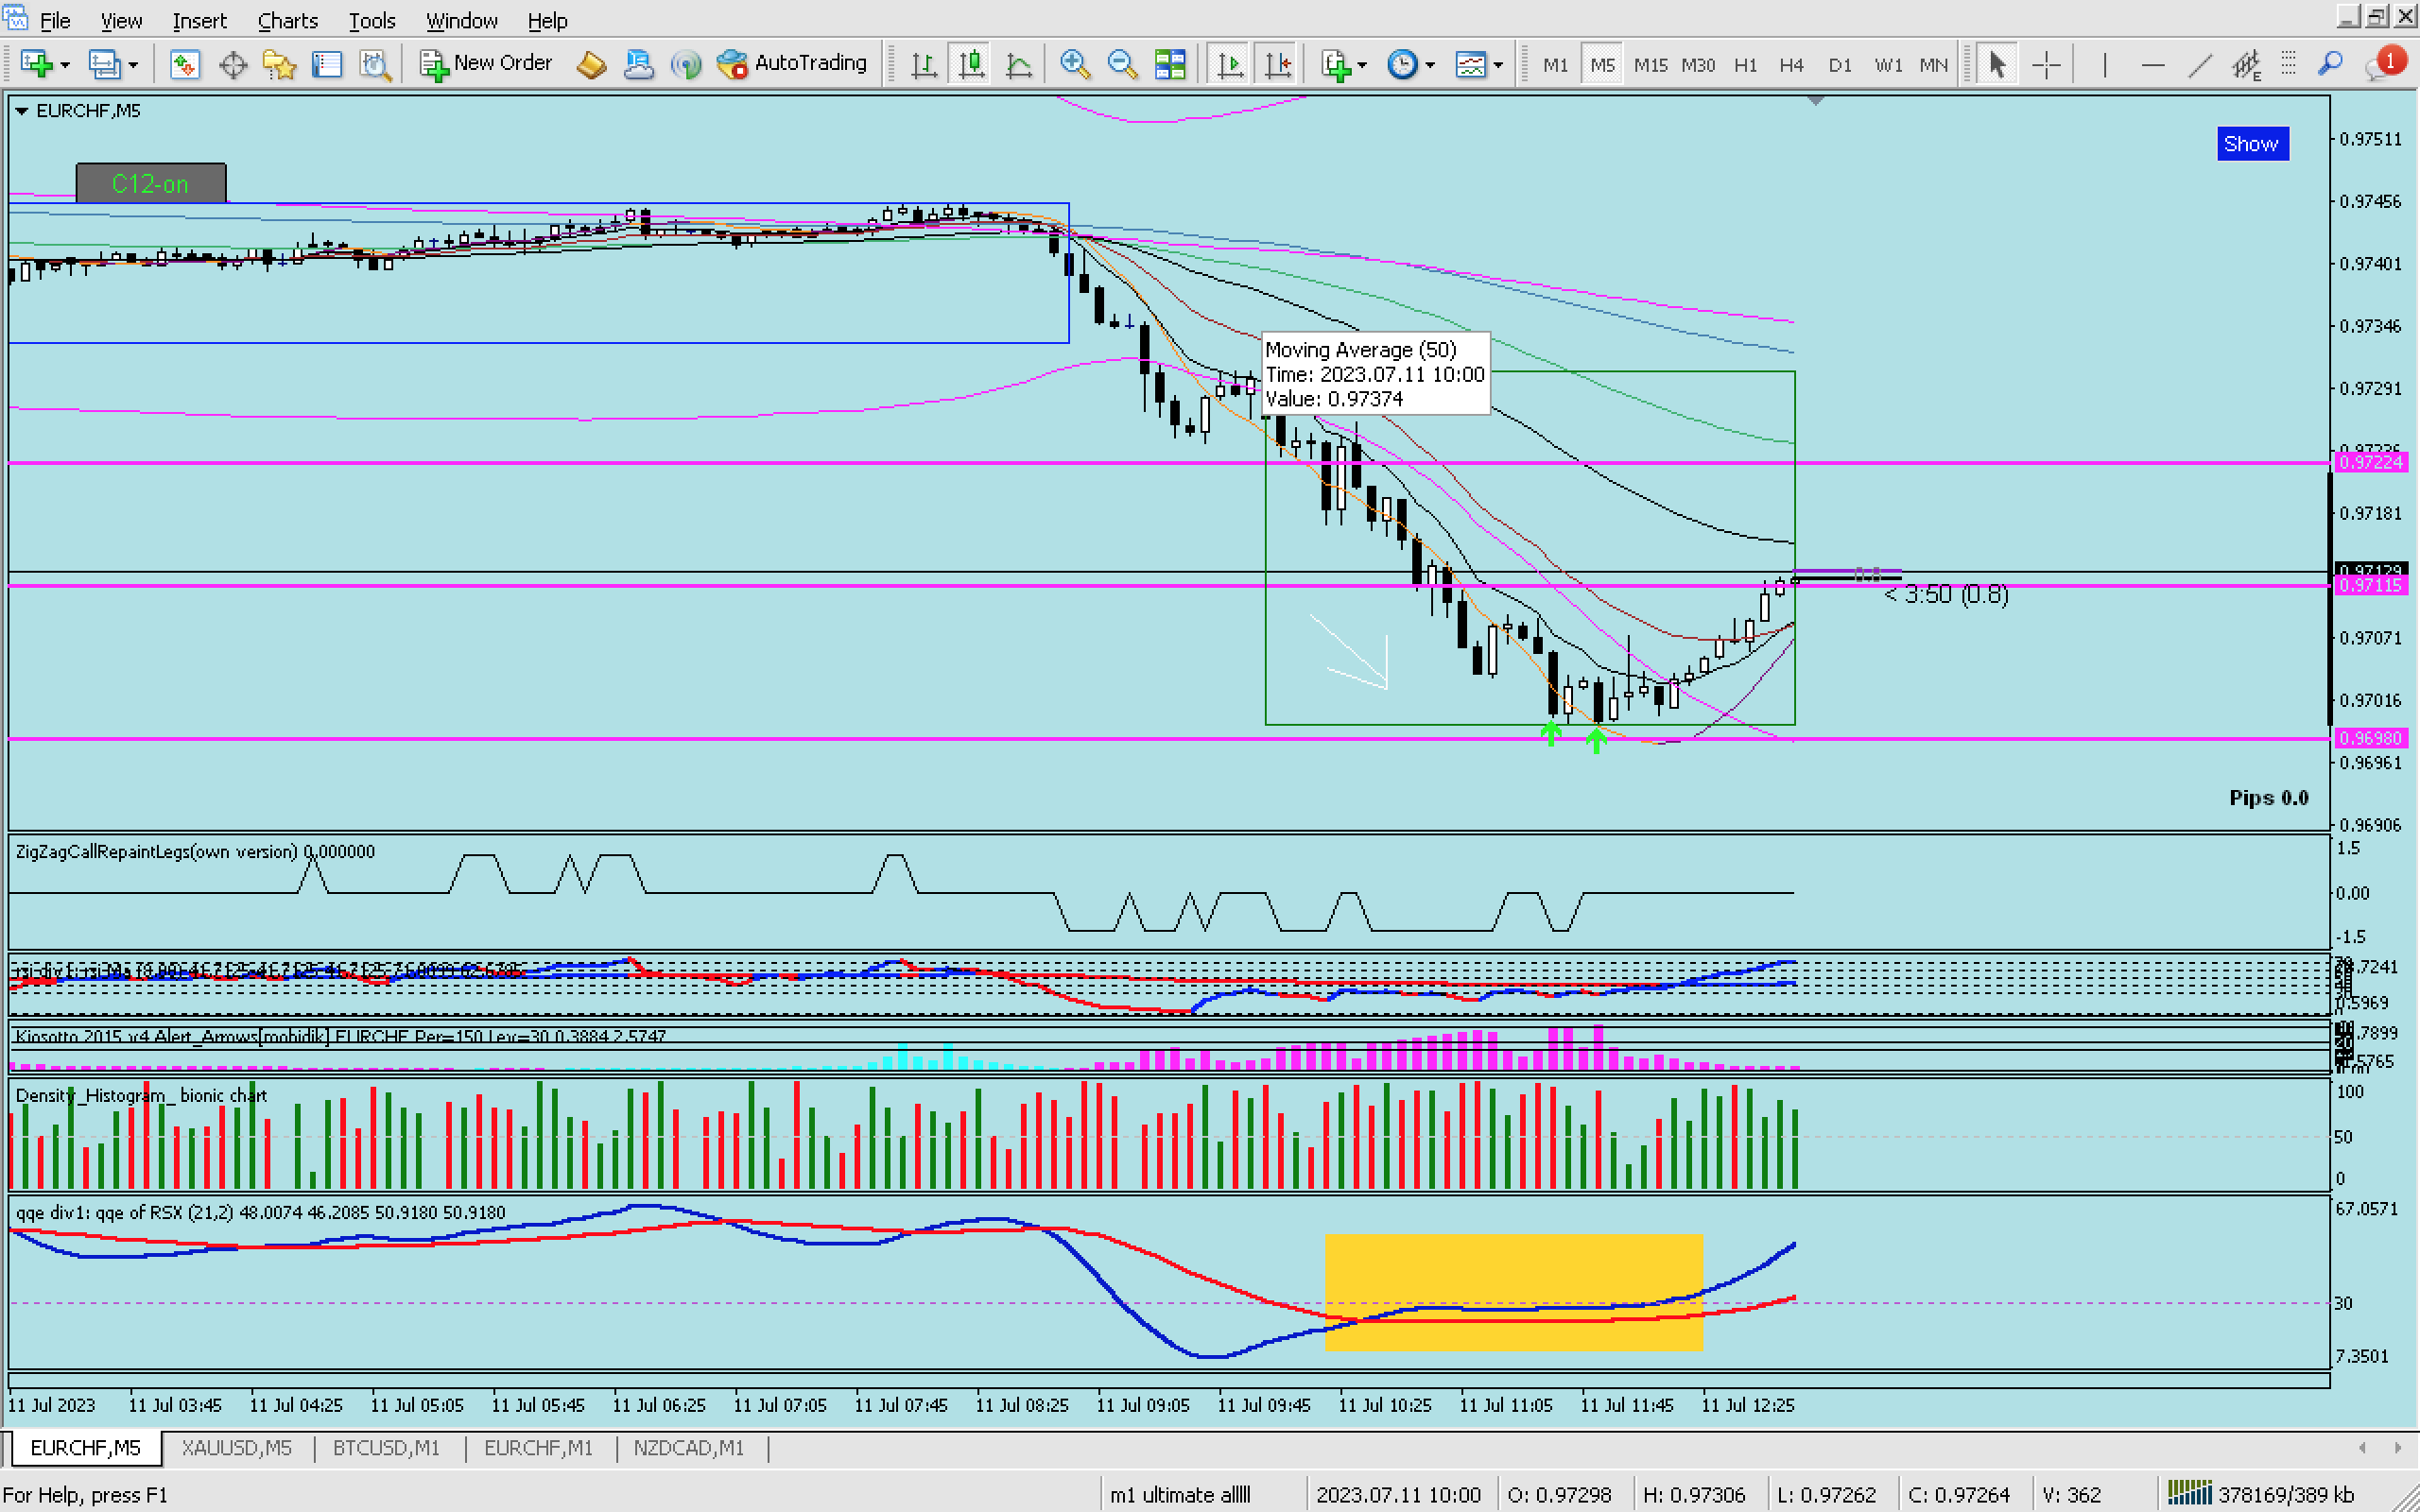Select the crosshair cursor tool
Image resolution: width=2420 pixels, height=1512 pixels.
(2046, 65)
